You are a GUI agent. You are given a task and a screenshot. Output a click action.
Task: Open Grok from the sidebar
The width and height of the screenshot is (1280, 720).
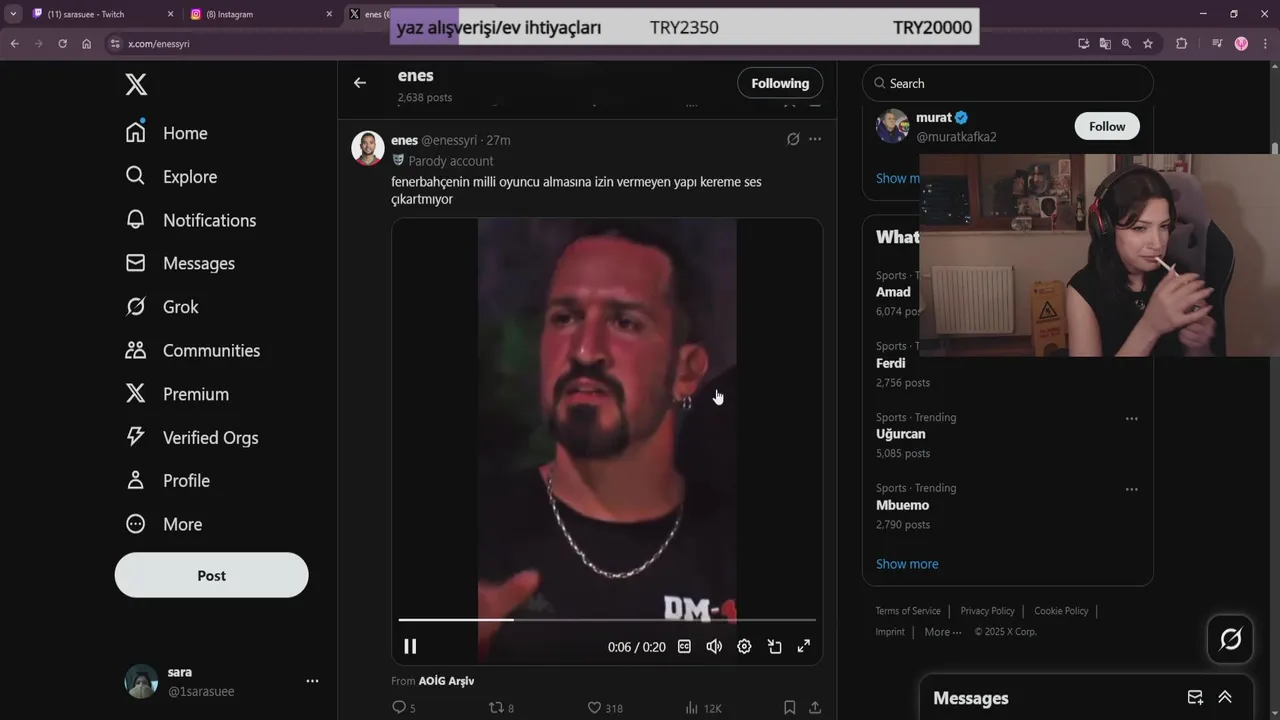(x=162, y=307)
